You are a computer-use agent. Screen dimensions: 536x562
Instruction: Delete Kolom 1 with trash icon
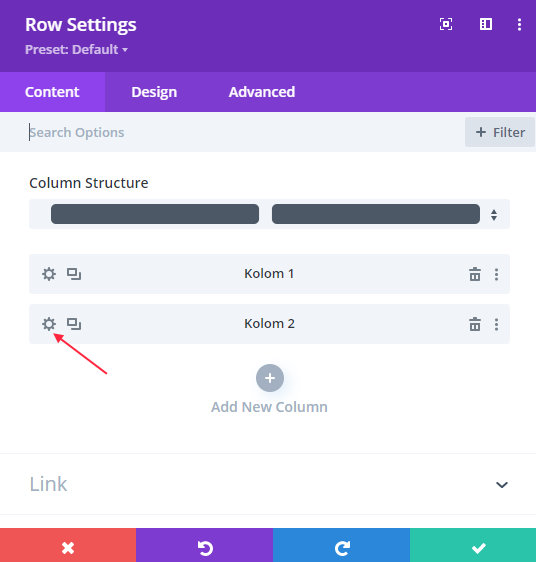coord(475,274)
